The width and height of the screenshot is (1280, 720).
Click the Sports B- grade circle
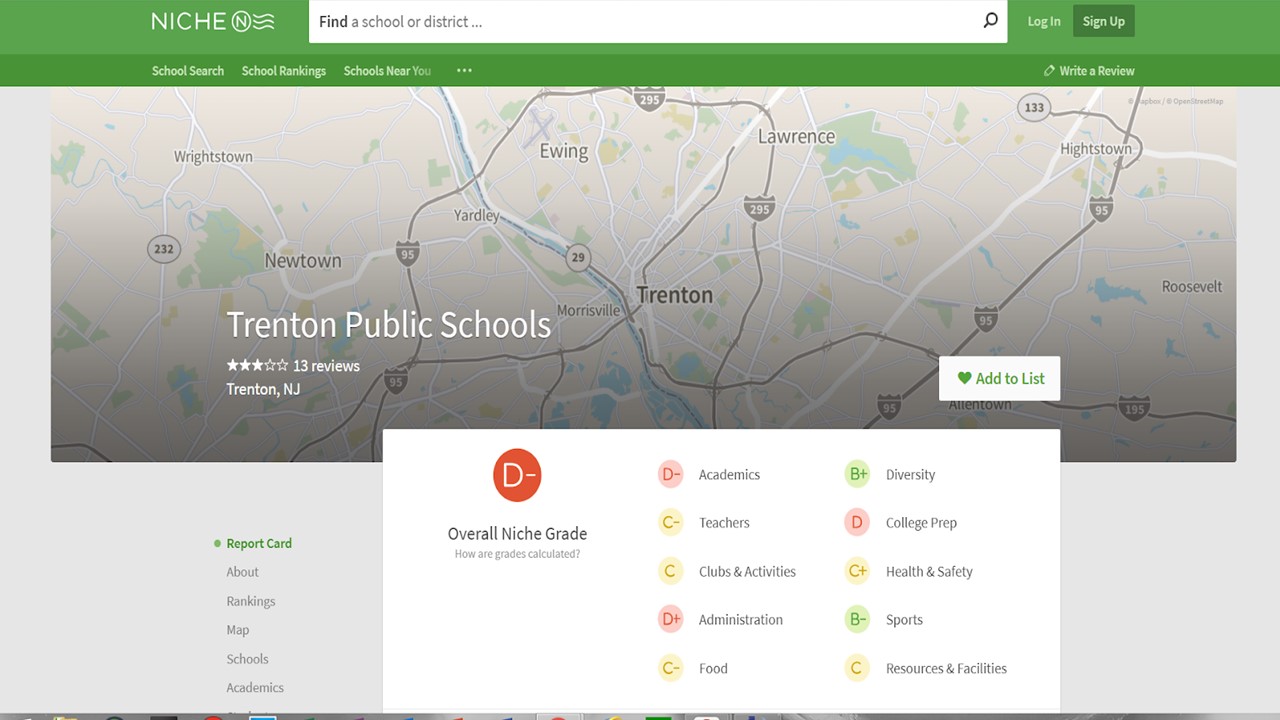coord(857,619)
